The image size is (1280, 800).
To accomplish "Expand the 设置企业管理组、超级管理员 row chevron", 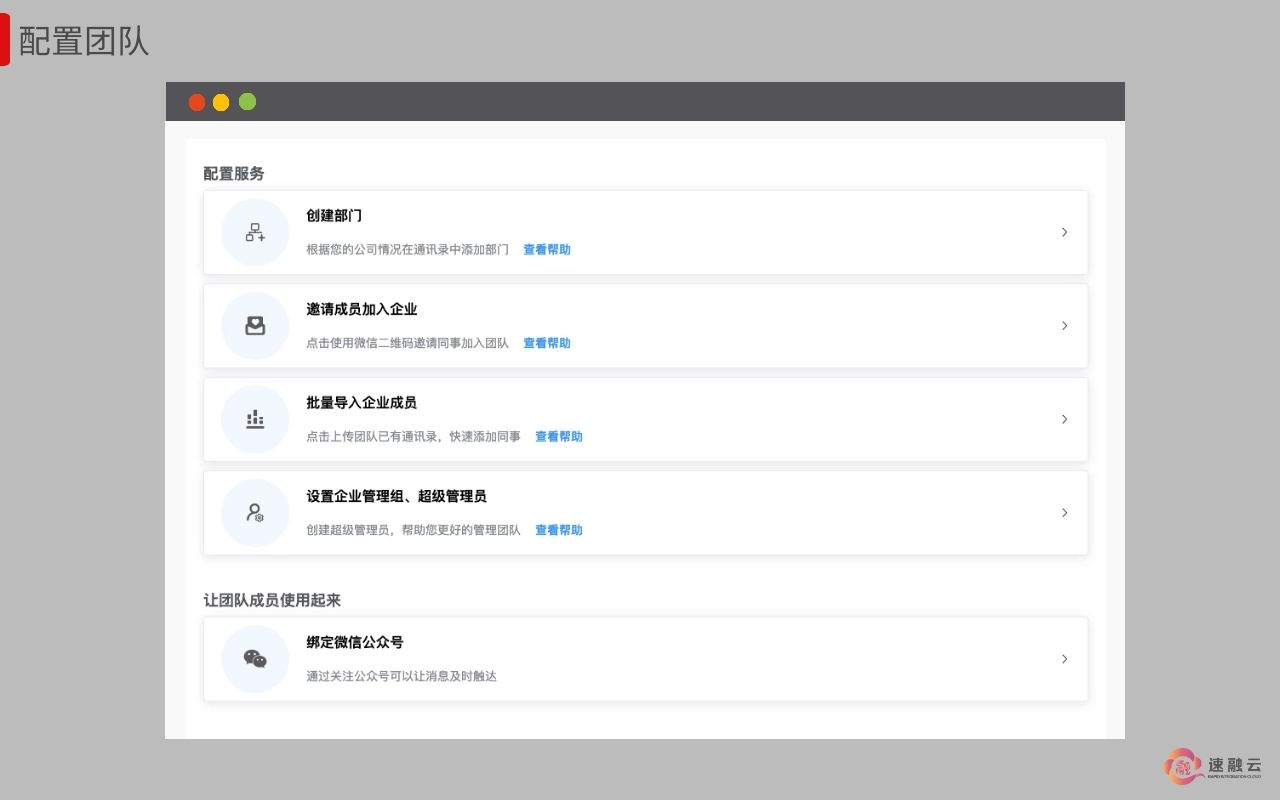I will pyautogui.click(x=1064, y=512).
